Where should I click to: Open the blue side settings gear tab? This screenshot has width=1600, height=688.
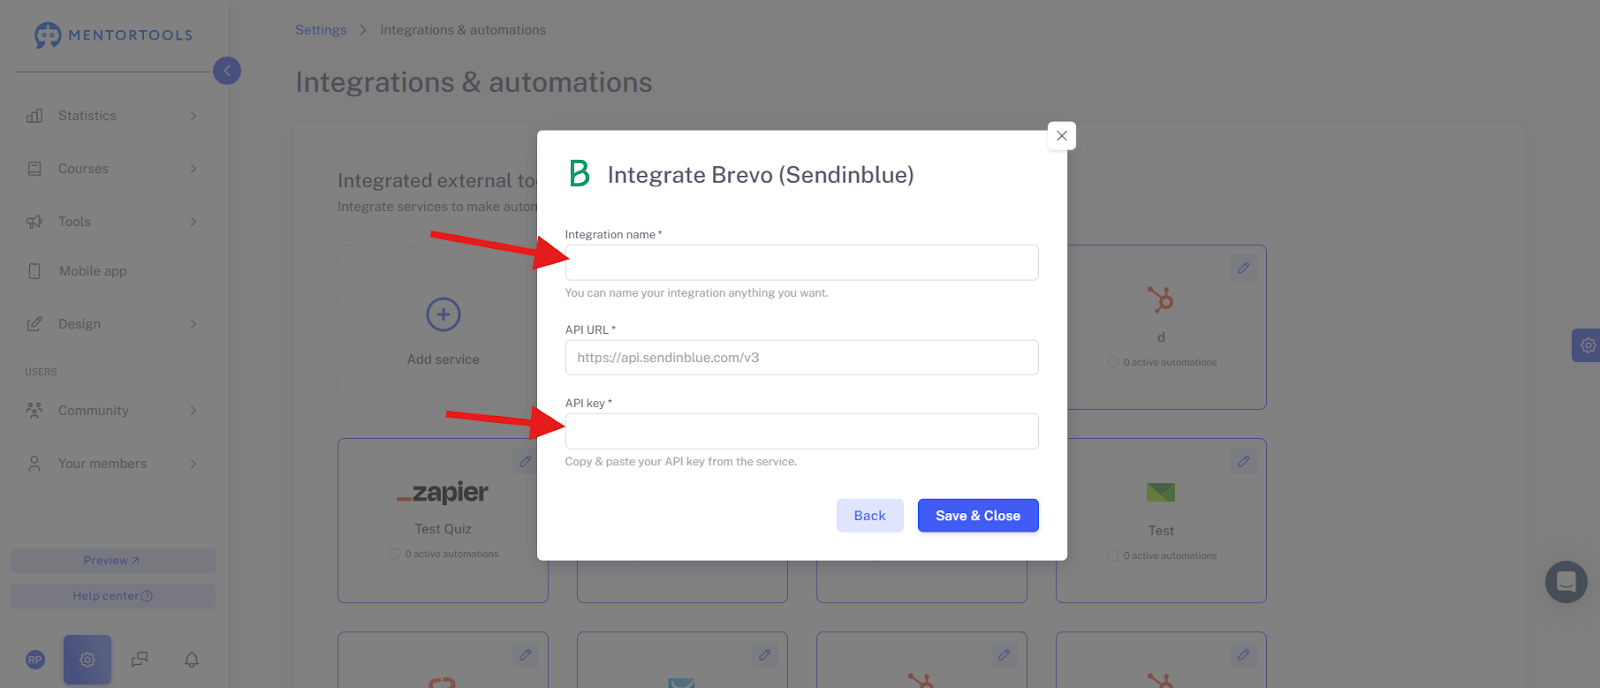click(1587, 345)
